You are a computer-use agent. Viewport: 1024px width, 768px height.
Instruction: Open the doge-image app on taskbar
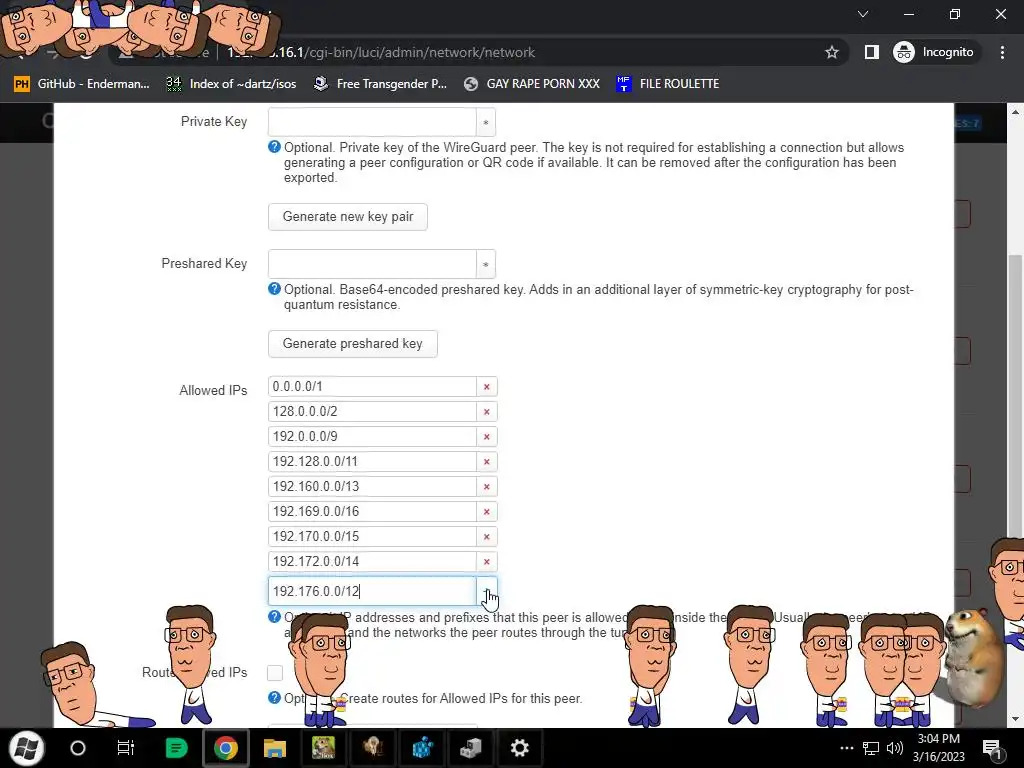click(324, 748)
